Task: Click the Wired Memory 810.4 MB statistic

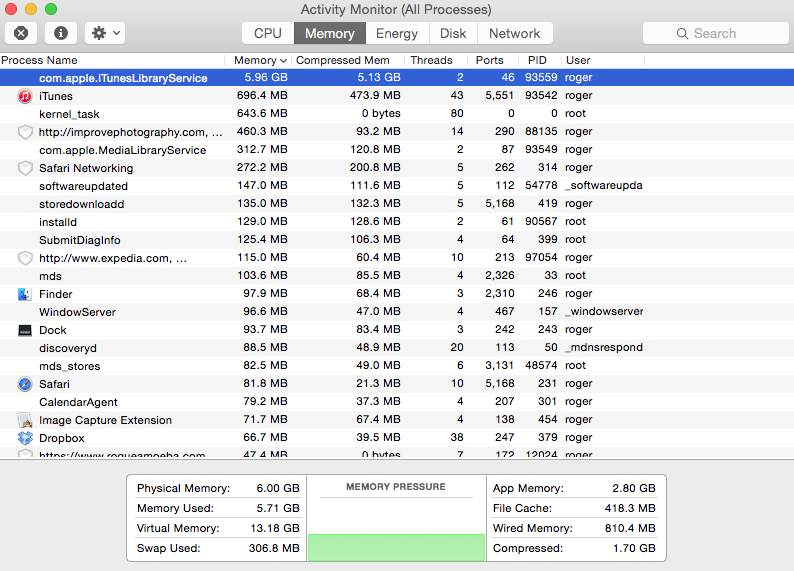Action: [x=574, y=528]
